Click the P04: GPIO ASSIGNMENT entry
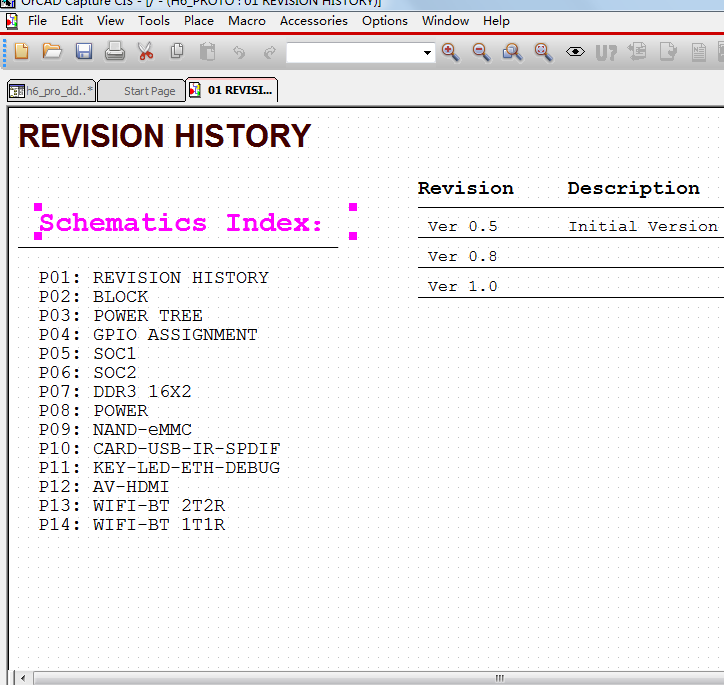 [148, 335]
